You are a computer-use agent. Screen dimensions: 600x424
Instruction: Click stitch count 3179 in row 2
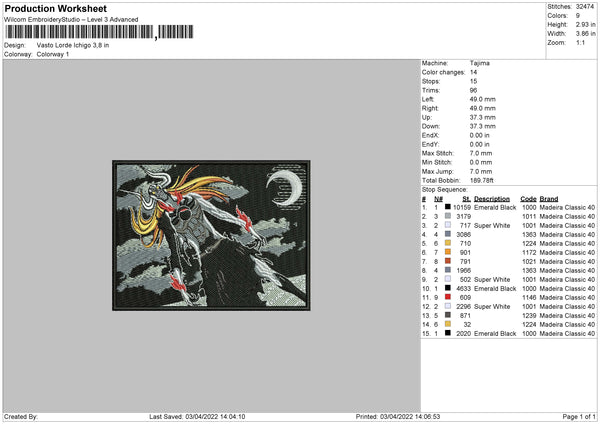(x=463, y=217)
